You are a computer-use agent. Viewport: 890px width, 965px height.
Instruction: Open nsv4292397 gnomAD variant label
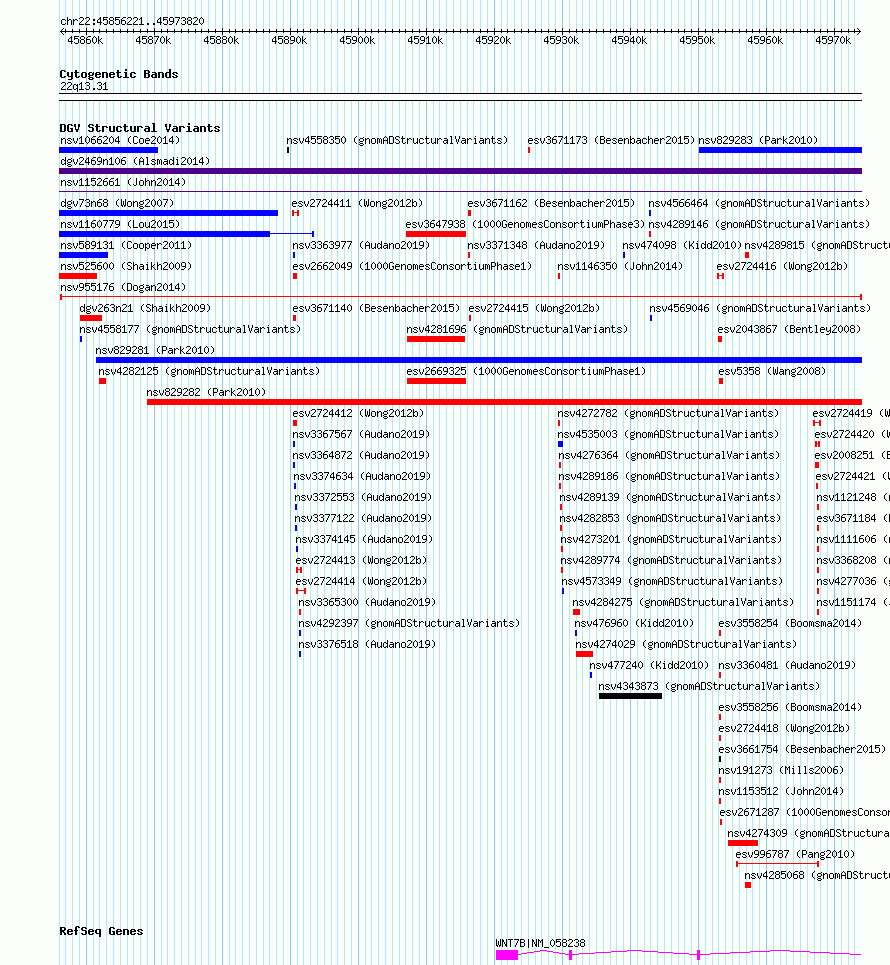pyautogui.click(x=409, y=623)
